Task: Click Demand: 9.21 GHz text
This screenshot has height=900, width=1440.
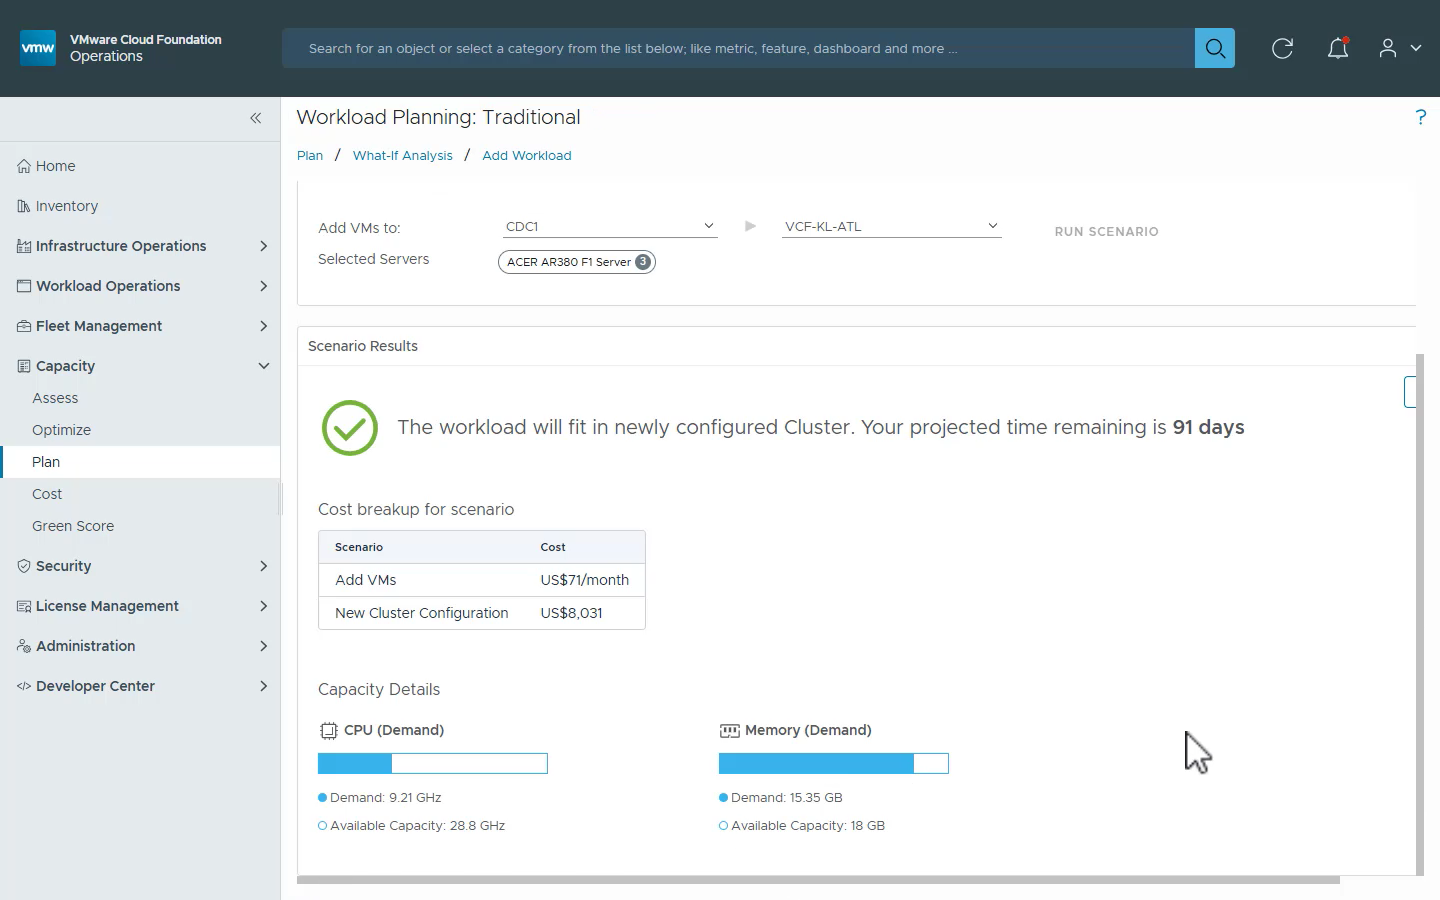Action: point(386,798)
